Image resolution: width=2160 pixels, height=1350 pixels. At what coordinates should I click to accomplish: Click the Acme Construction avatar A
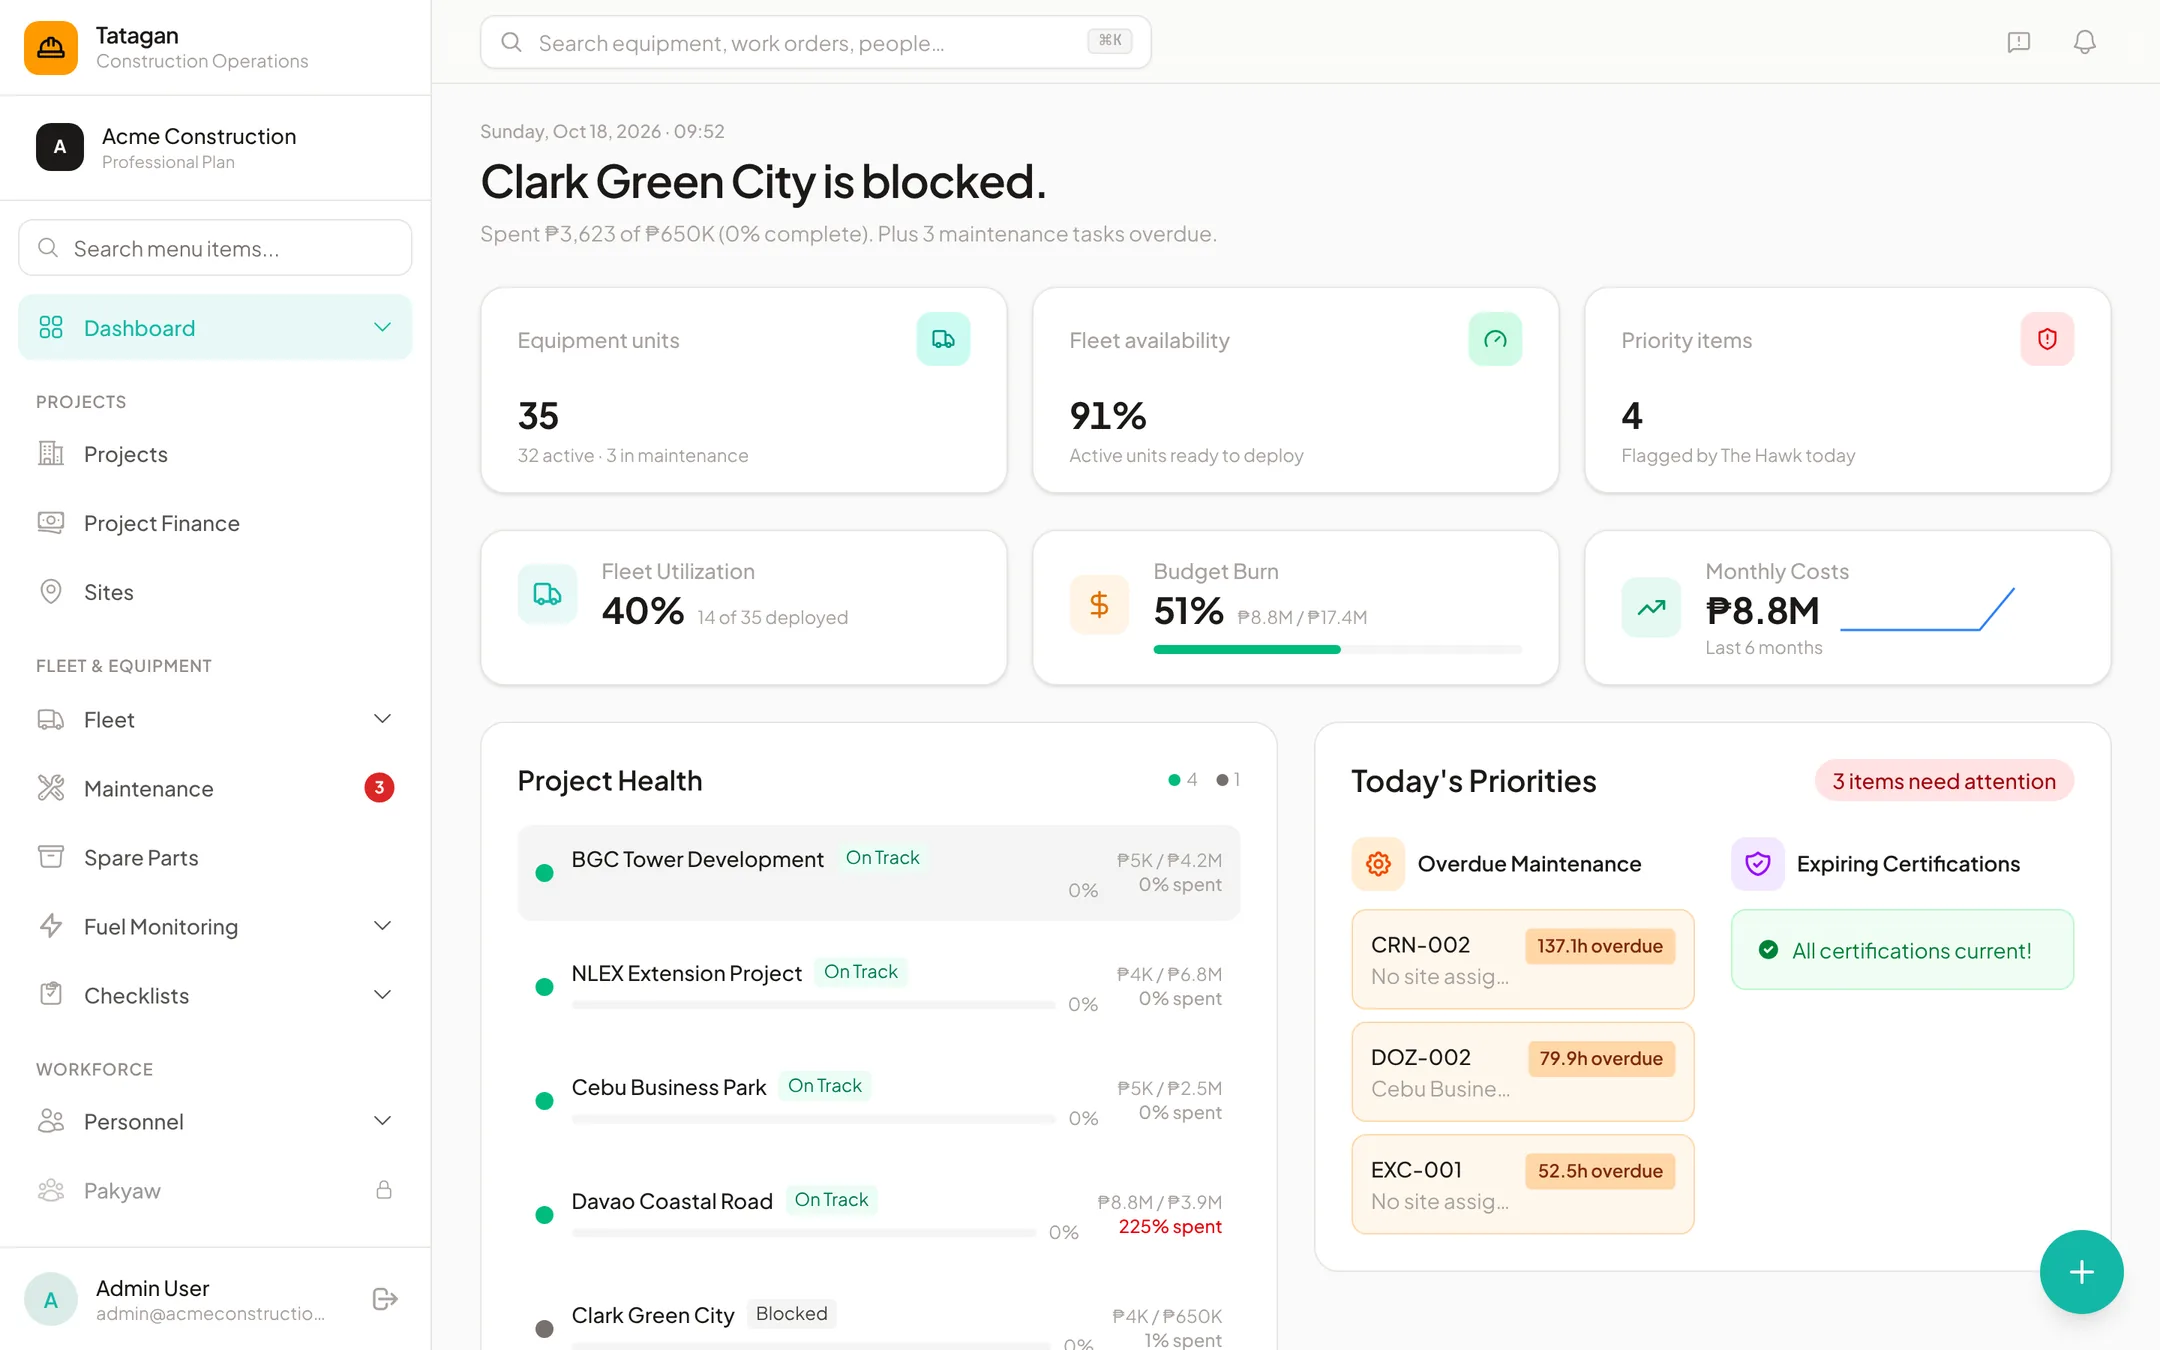point(60,147)
